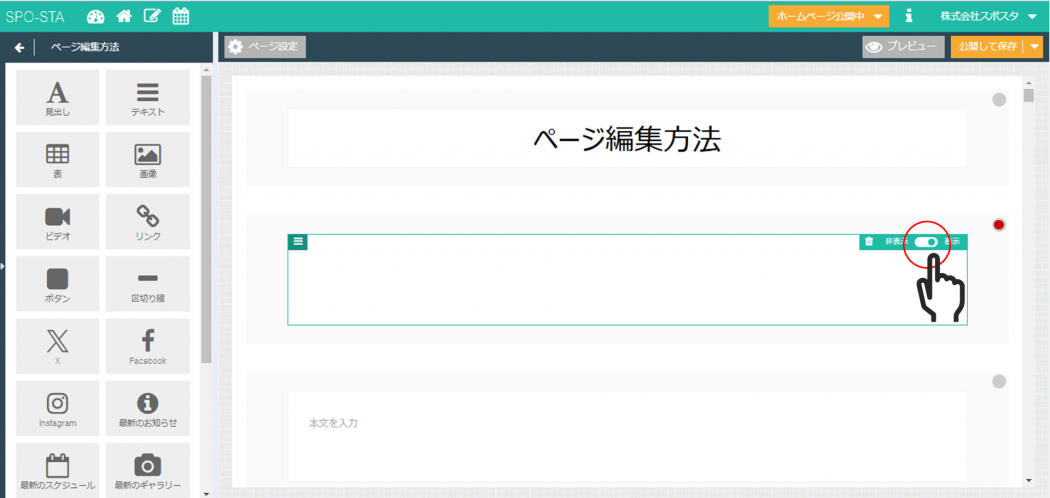This screenshot has width=1050, height=498.
Task: Open the 株式会社スポスタ account menu
Action: click(x=987, y=16)
